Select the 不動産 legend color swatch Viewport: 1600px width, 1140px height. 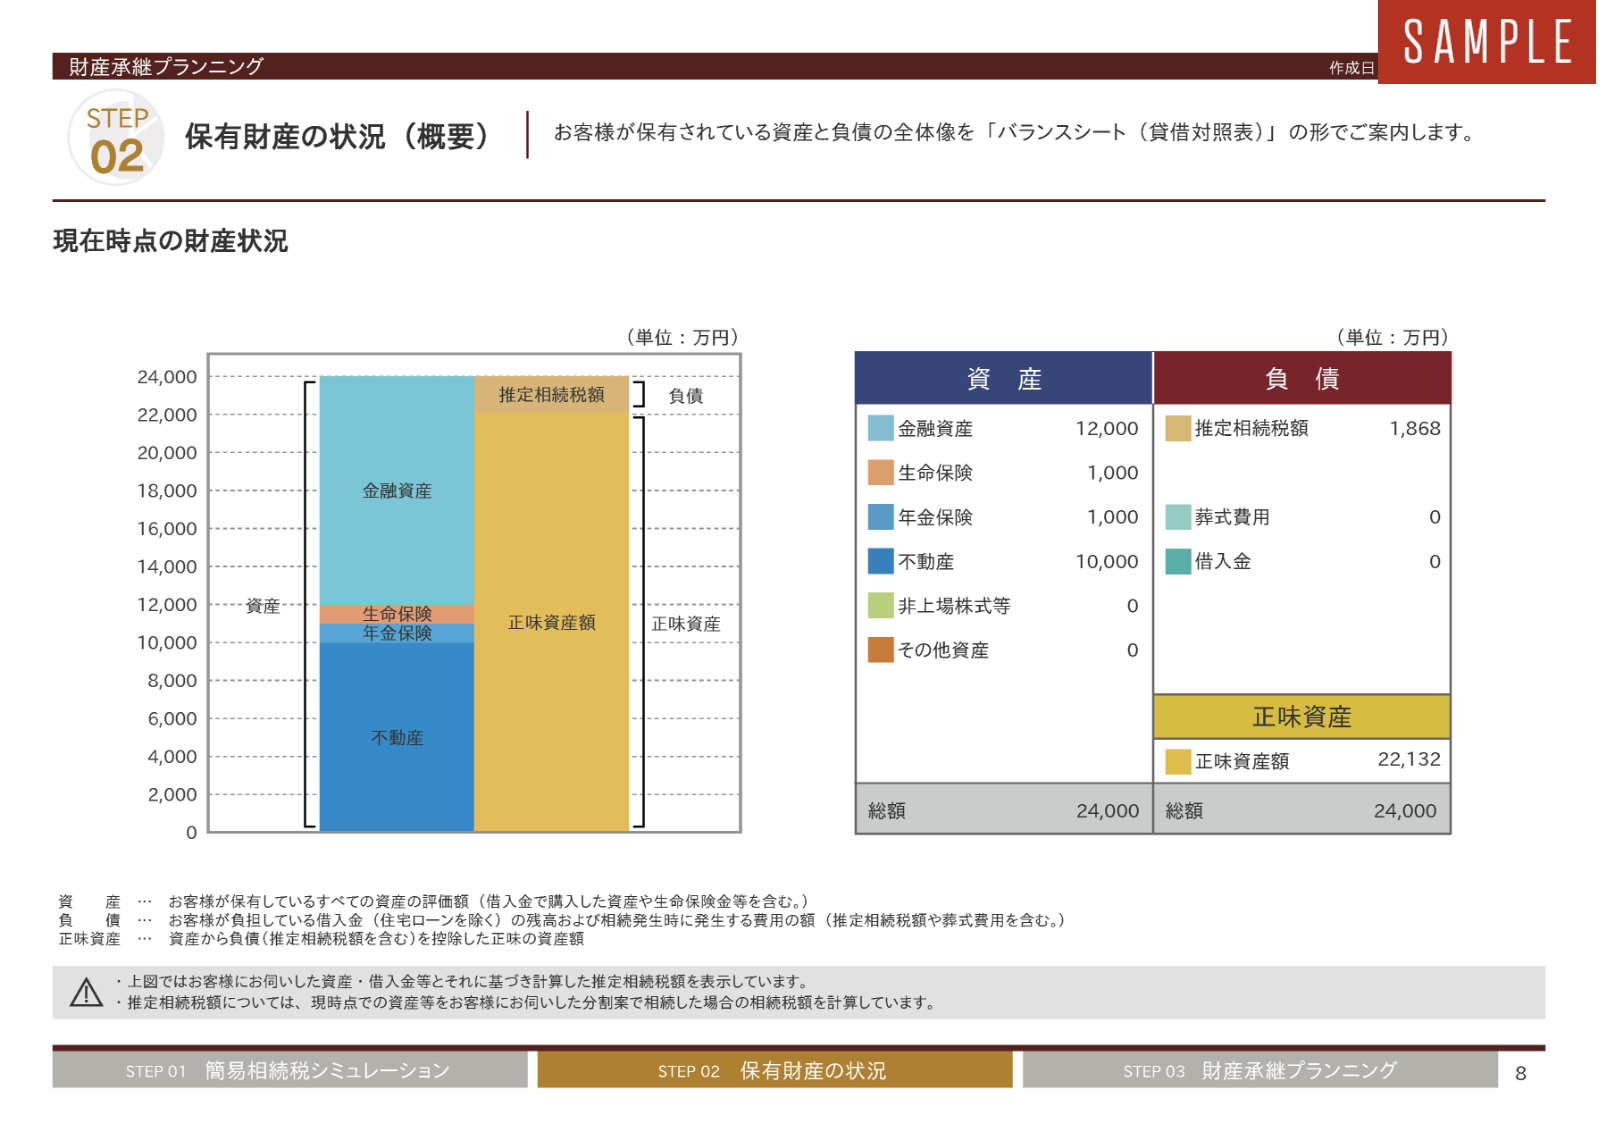tap(880, 561)
